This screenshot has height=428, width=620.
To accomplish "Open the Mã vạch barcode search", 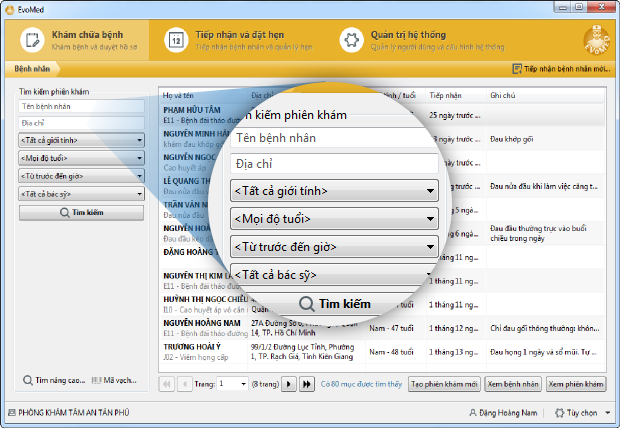I will (114, 381).
